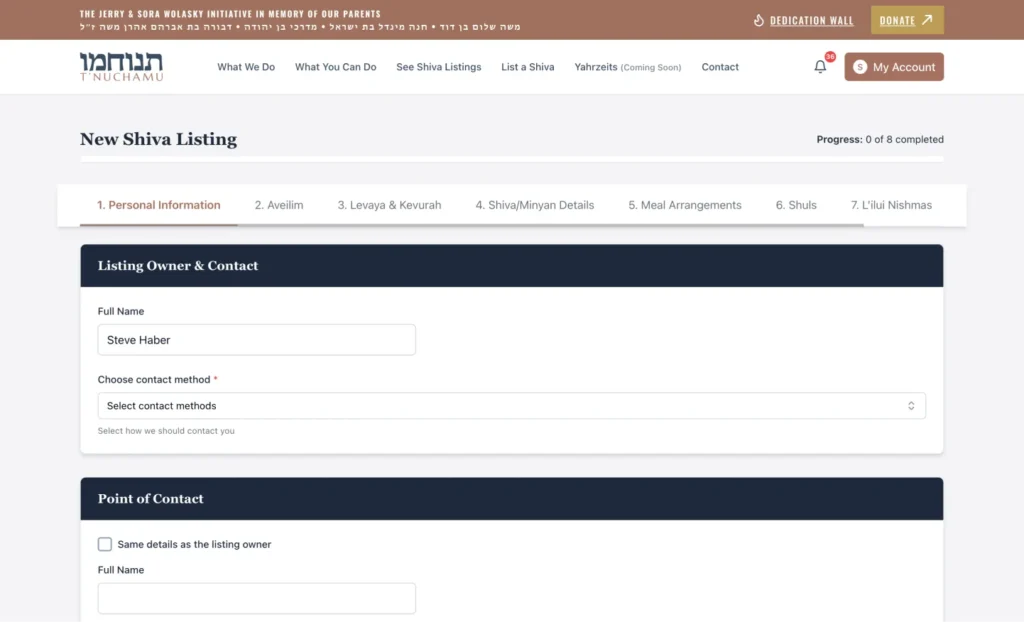Select the Meal Arrangements tab
Viewport: 1024px width, 622px height.
[x=685, y=205]
